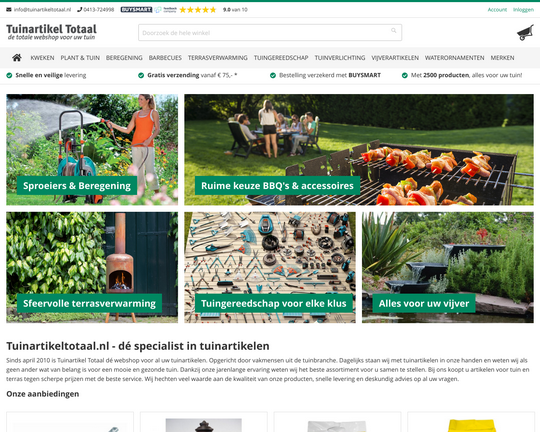Click the third offer card with white bag

coord(337,422)
